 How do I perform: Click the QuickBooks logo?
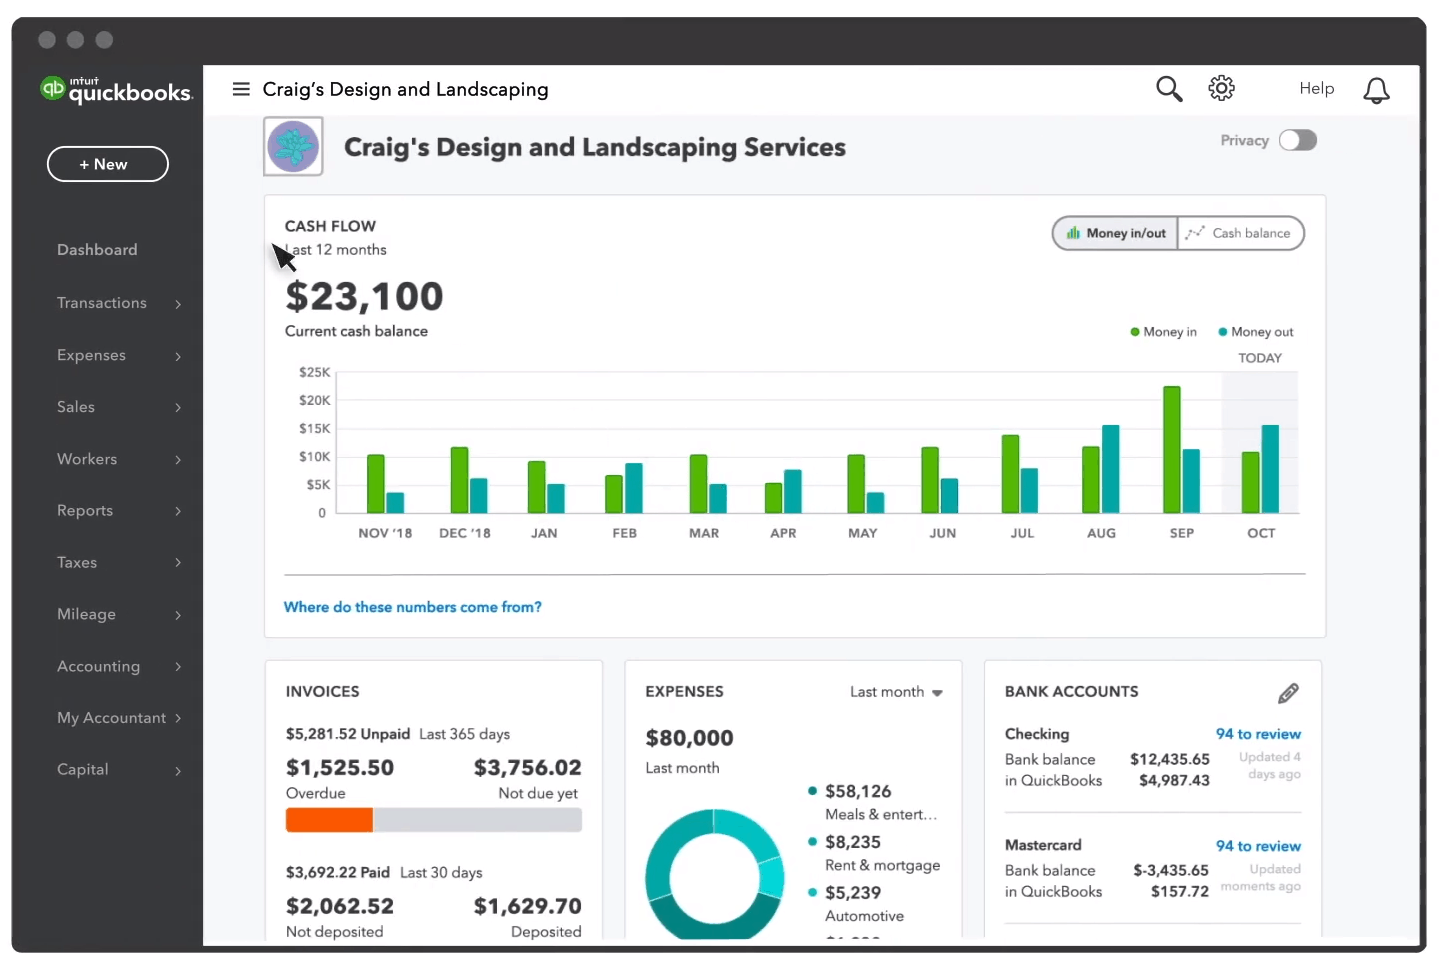tap(116, 90)
